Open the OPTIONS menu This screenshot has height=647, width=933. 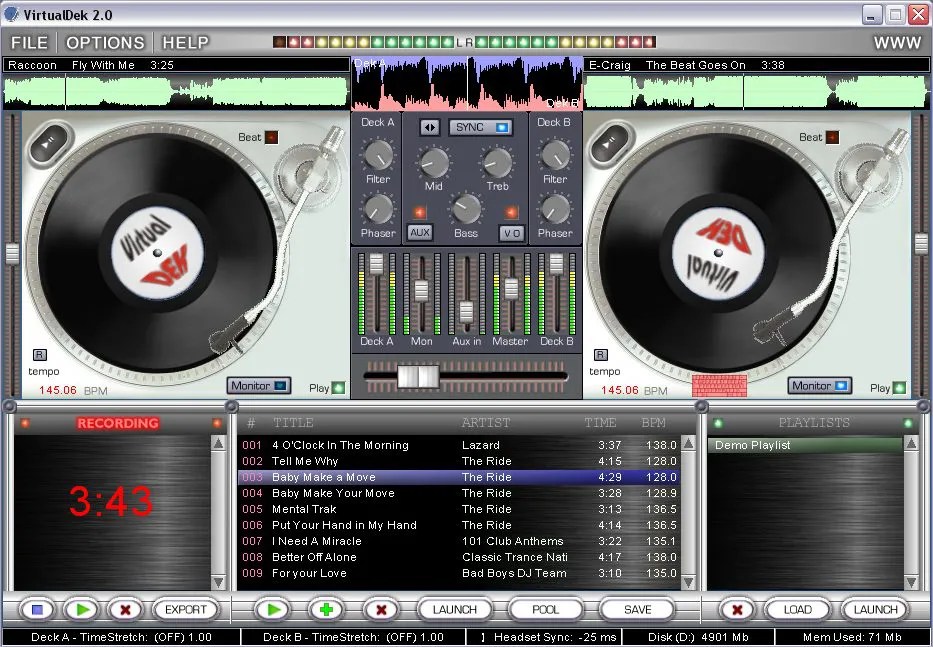point(105,42)
